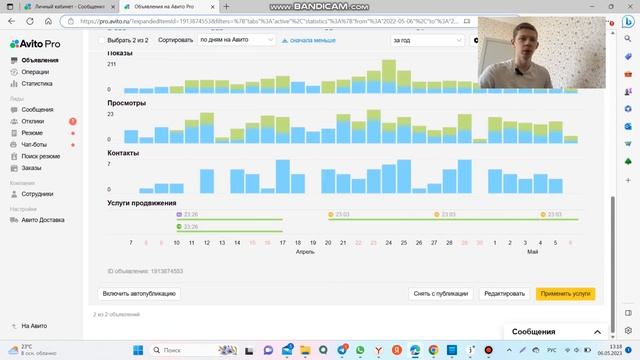The image size is (640, 360).
Task: Open the Сообщения sidebar item
Action: point(37,109)
